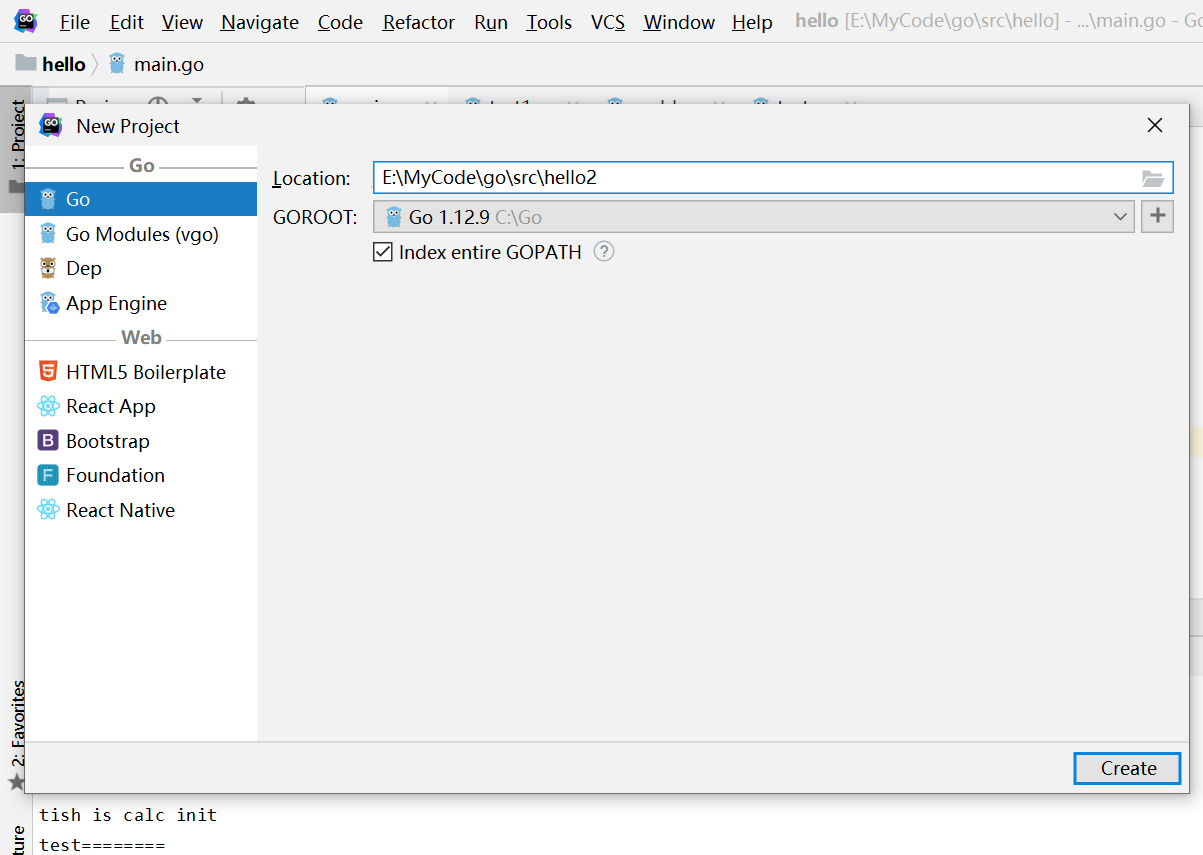
Task: Open the GOROOT dropdown
Action: (754, 217)
